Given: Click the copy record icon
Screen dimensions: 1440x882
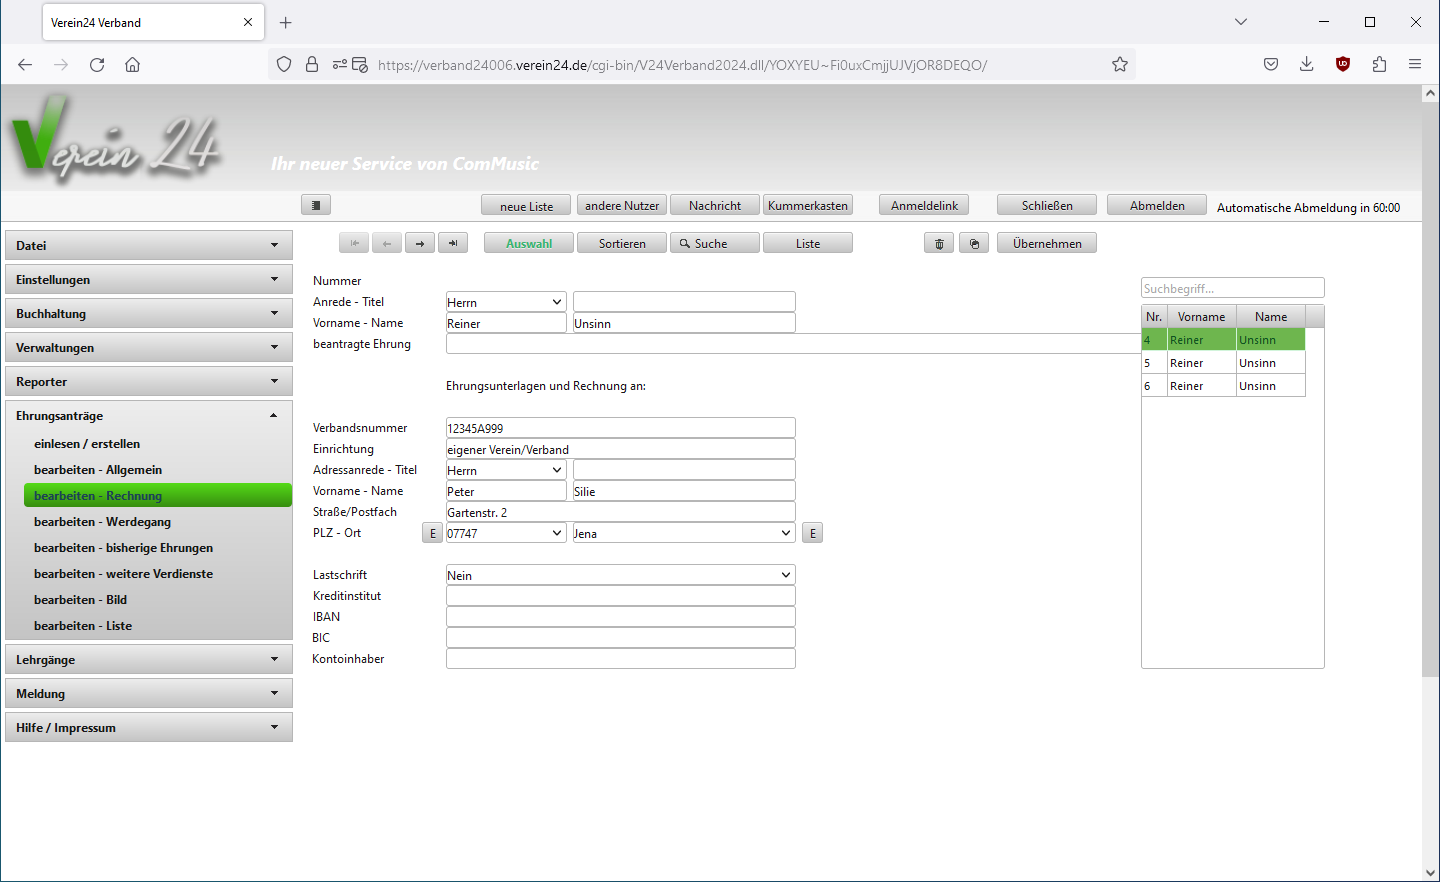Looking at the screenshot, I should pyautogui.click(x=974, y=243).
